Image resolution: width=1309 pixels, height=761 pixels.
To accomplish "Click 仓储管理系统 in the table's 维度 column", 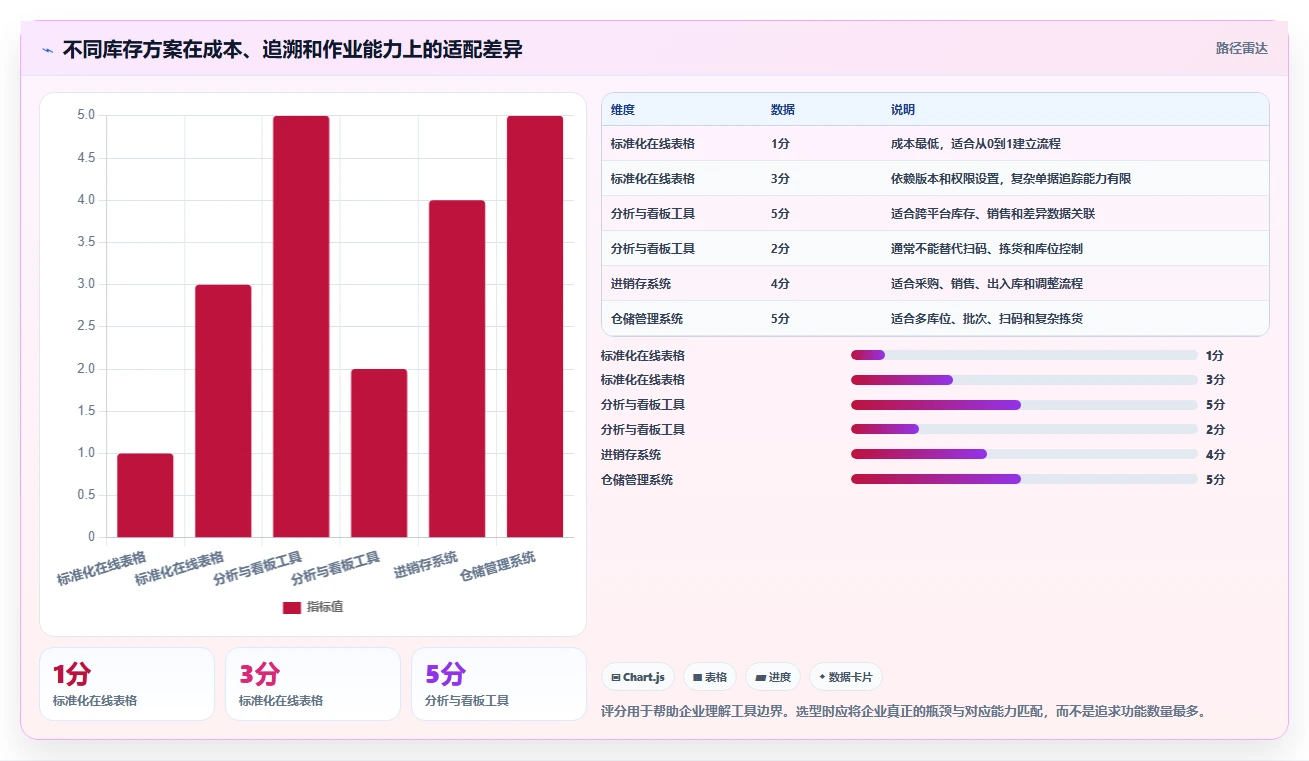I will point(647,319).
